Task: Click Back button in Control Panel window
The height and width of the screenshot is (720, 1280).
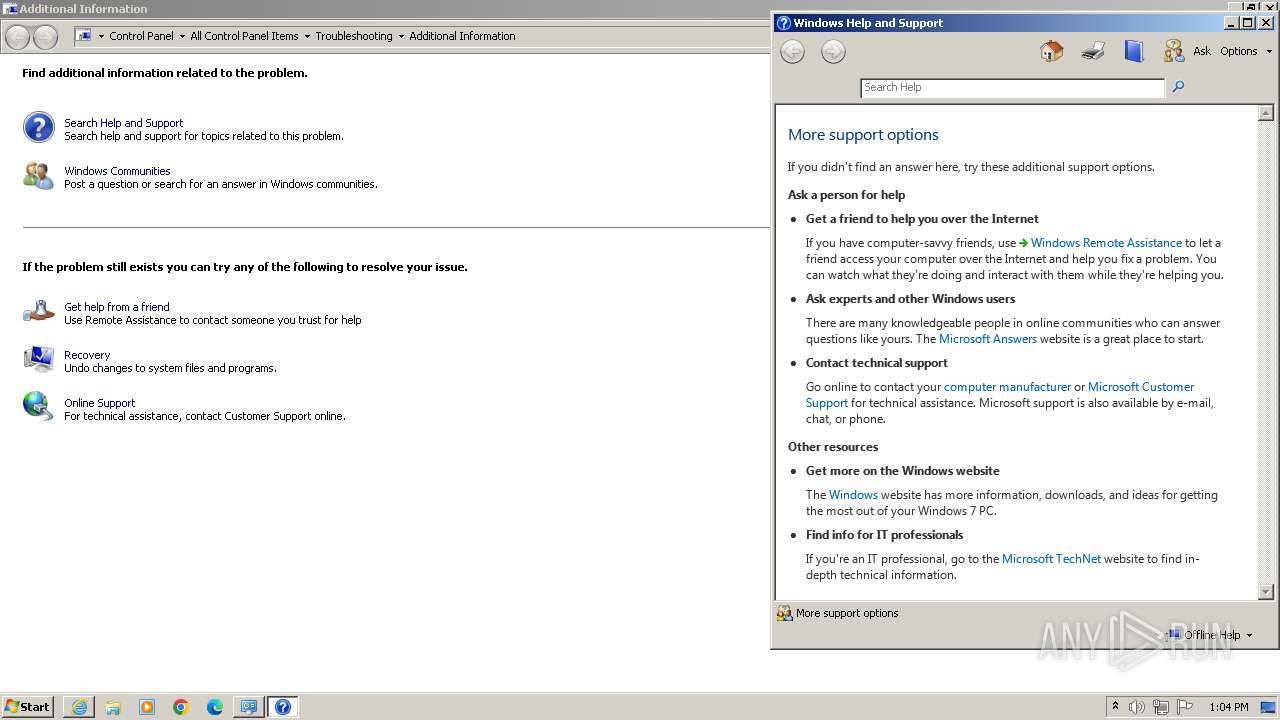Action: (x=18, y=37)
